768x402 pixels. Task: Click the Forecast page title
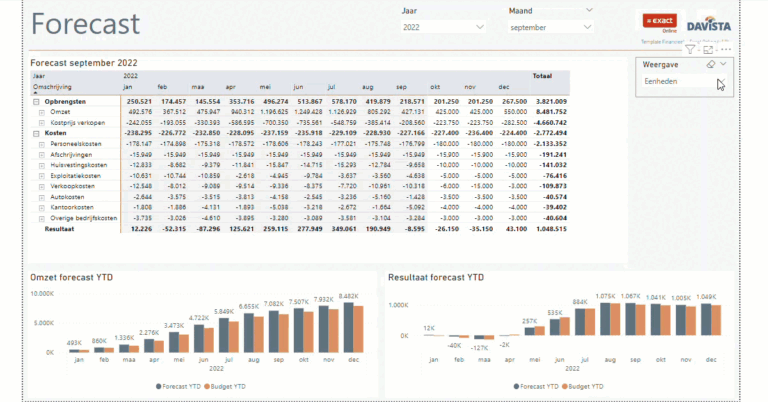(x=85, y=24)
